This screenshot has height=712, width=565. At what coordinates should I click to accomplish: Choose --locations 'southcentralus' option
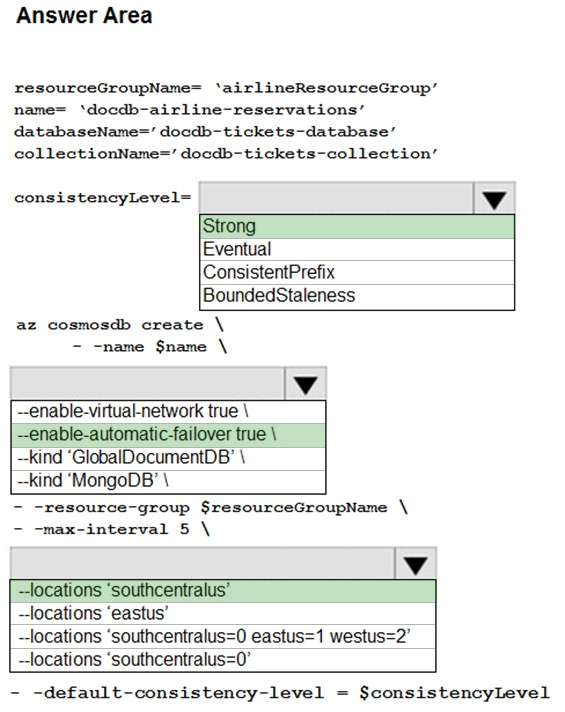coord(223,591)
